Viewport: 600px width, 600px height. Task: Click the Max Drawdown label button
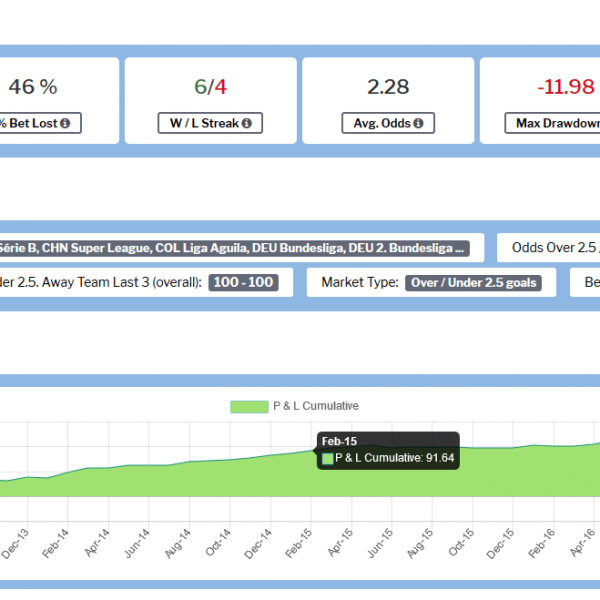553,123
